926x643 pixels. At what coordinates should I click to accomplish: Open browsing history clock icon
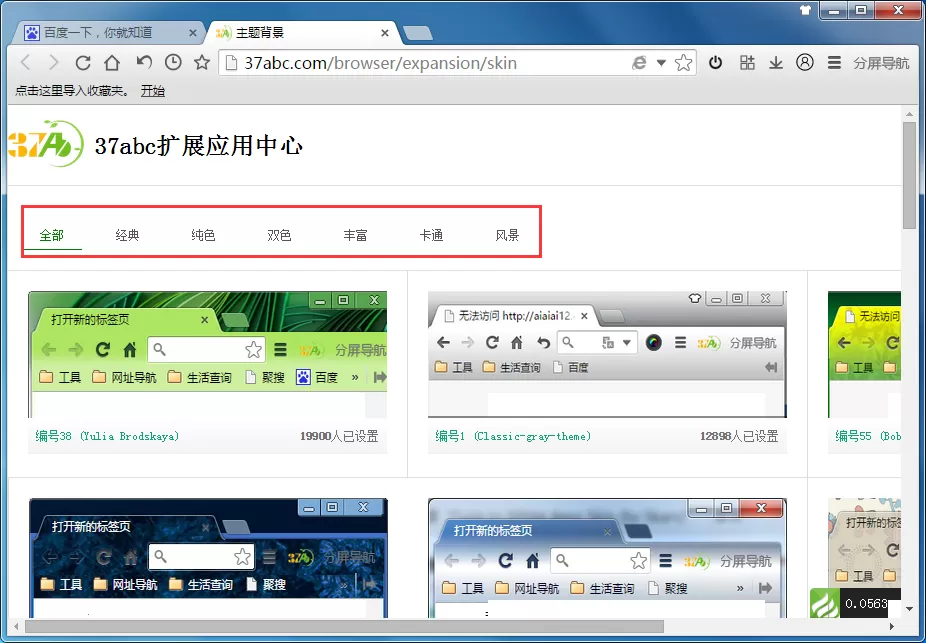coord(173,61)
